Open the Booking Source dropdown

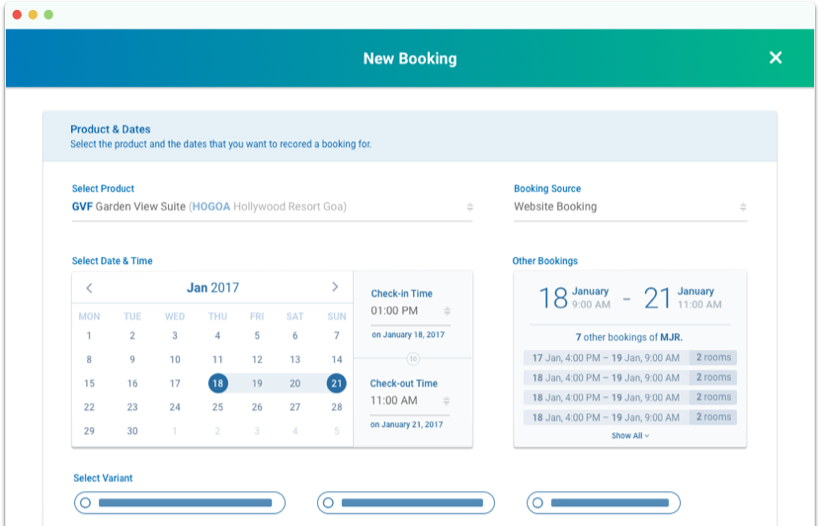pyautogui.click(x=630, y=207)
